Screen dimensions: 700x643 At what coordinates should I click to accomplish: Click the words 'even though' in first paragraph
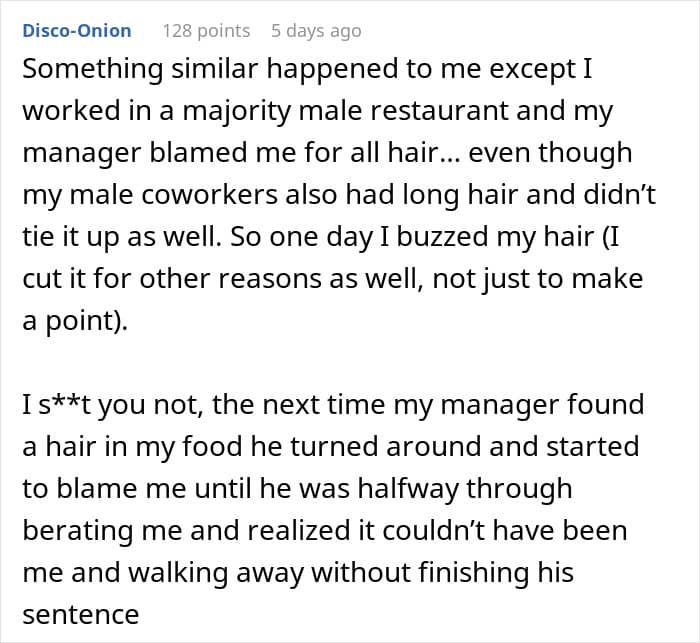(x=550, y=153)
